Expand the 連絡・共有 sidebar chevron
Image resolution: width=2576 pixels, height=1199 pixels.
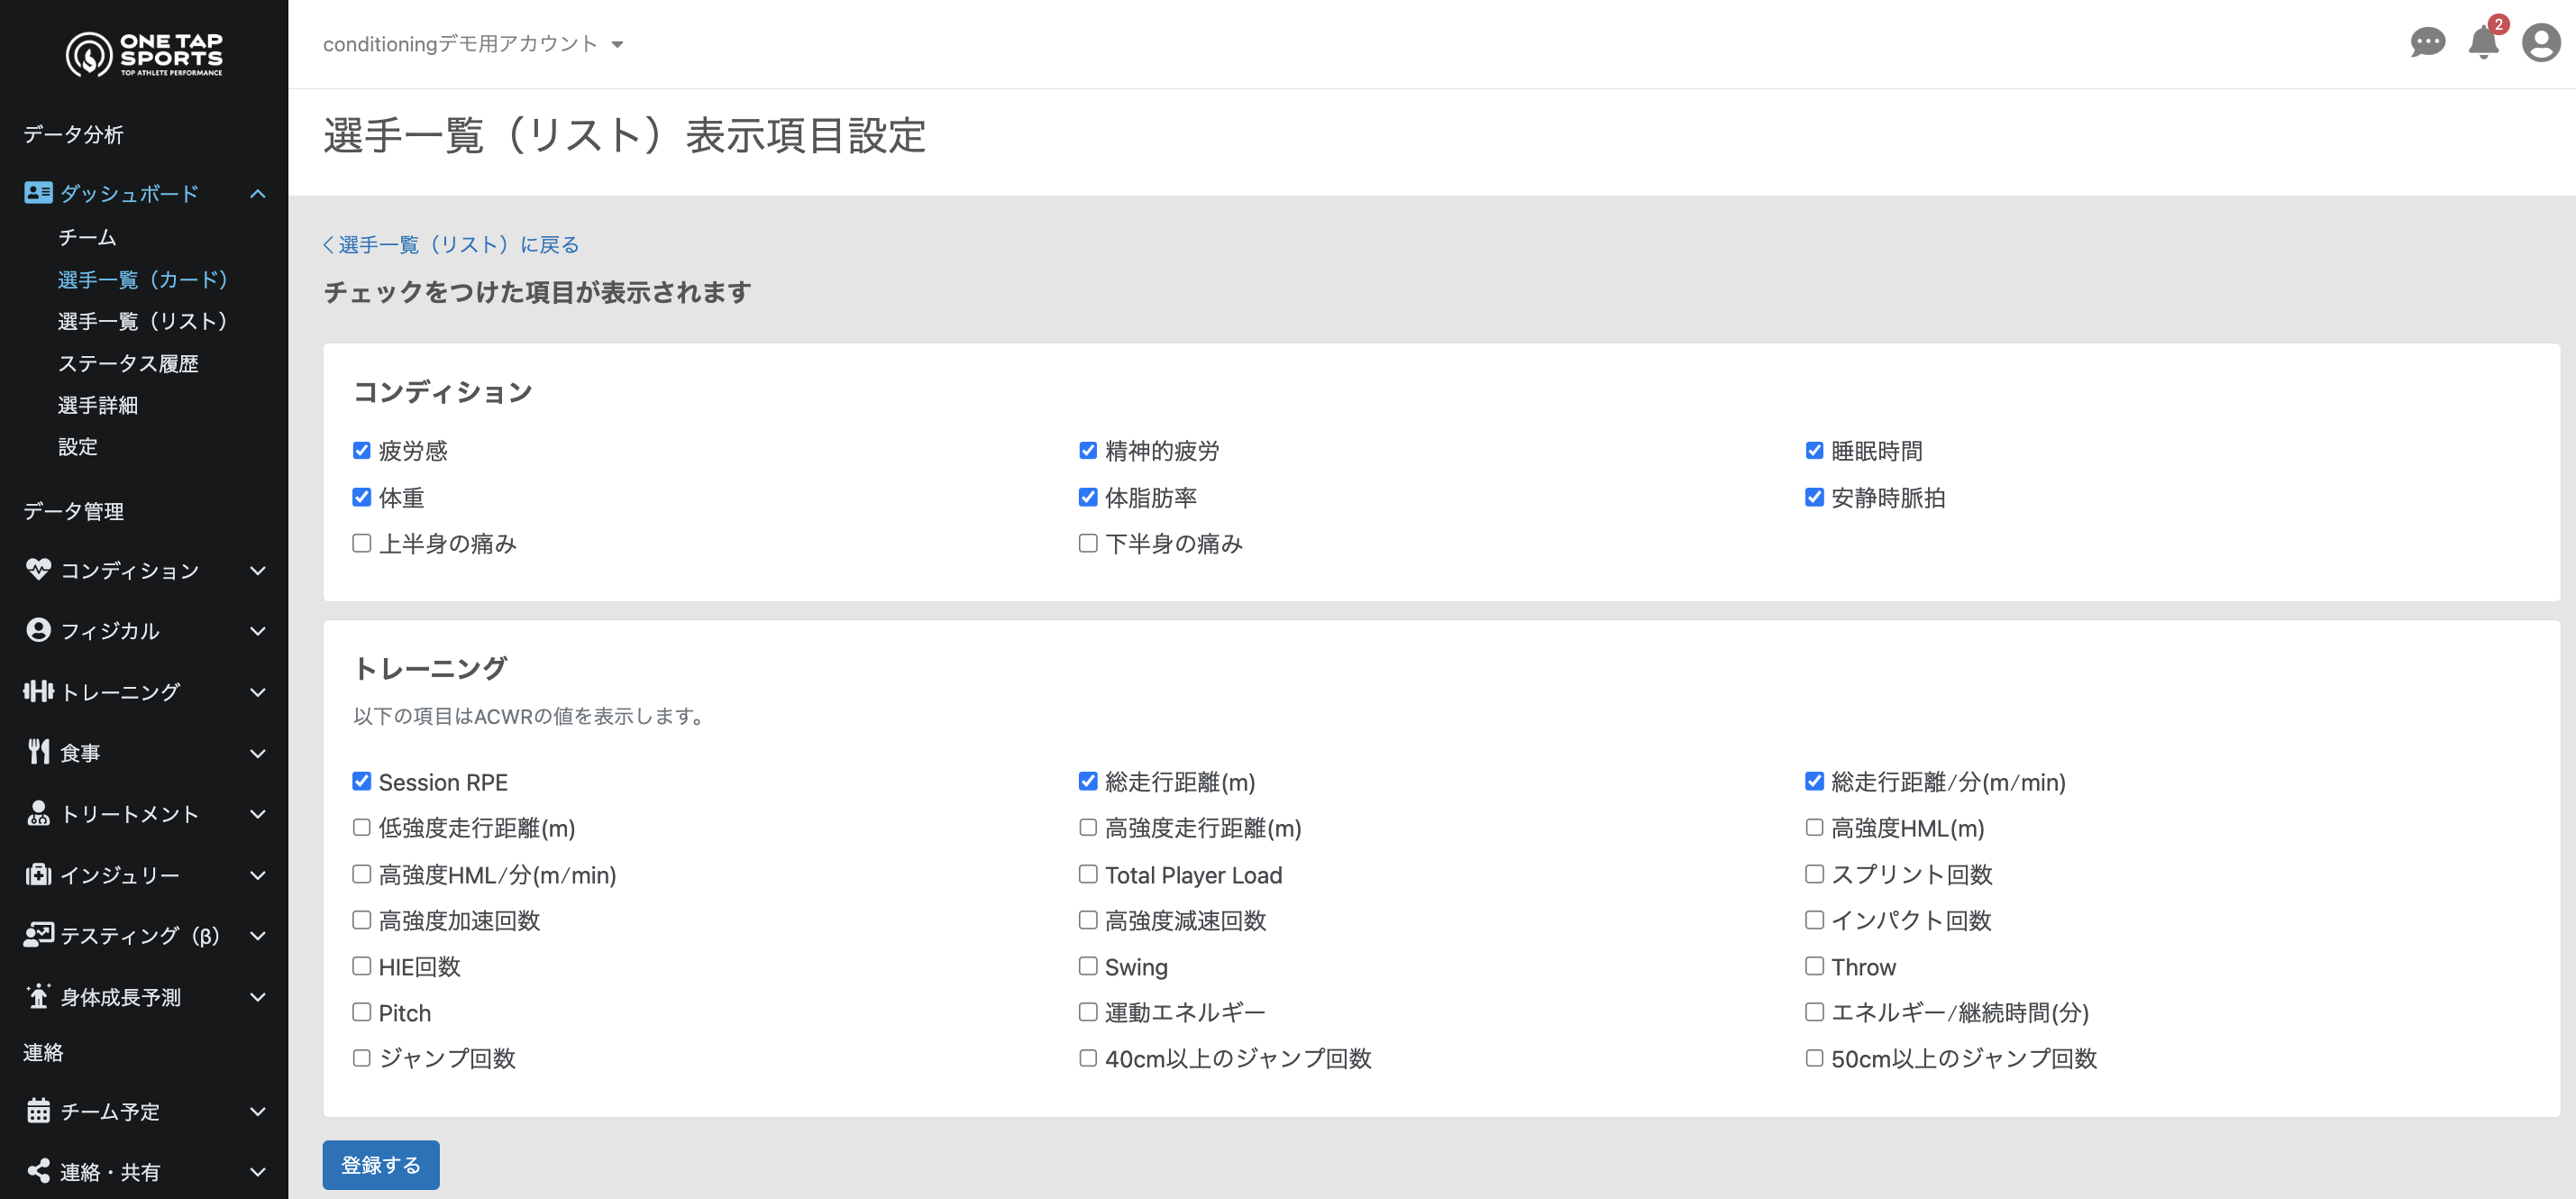coord(258,1172)
